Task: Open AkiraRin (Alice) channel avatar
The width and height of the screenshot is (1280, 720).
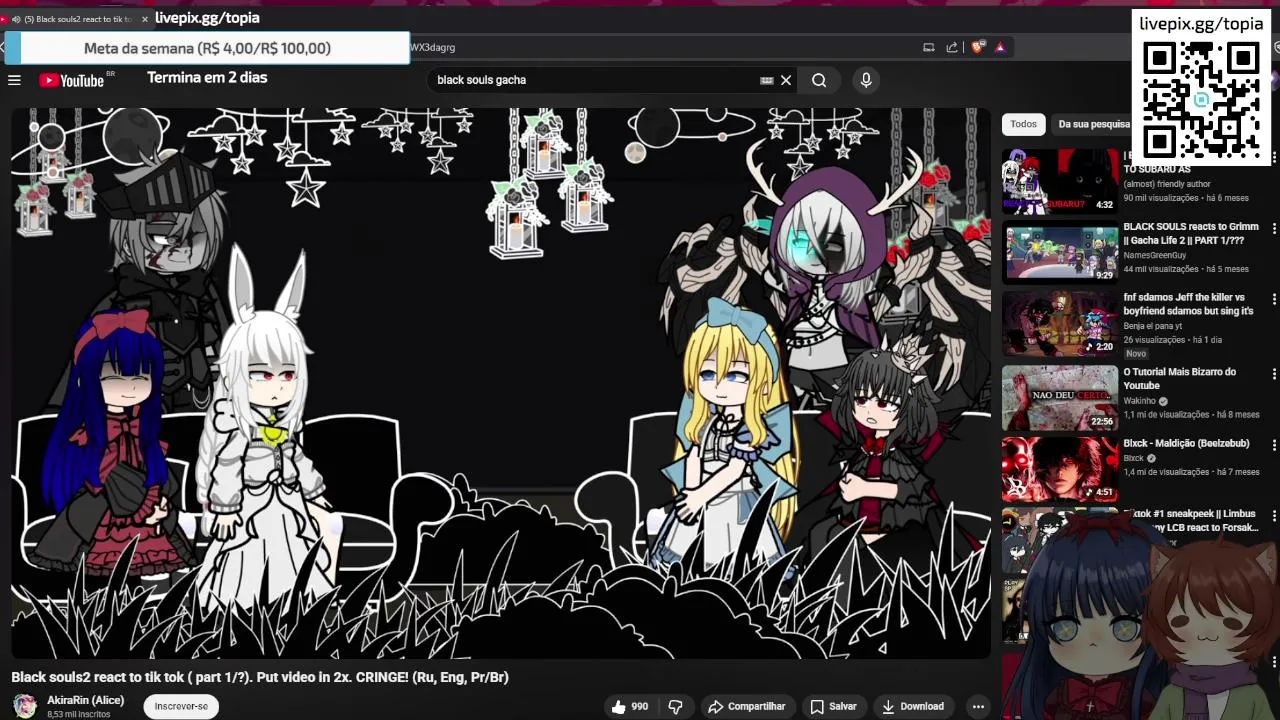Action: point(25,706)
